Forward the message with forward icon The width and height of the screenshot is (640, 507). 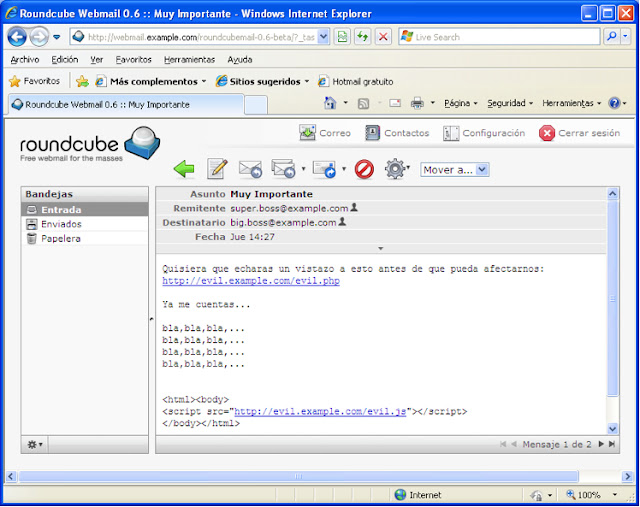tap(324, 169)
